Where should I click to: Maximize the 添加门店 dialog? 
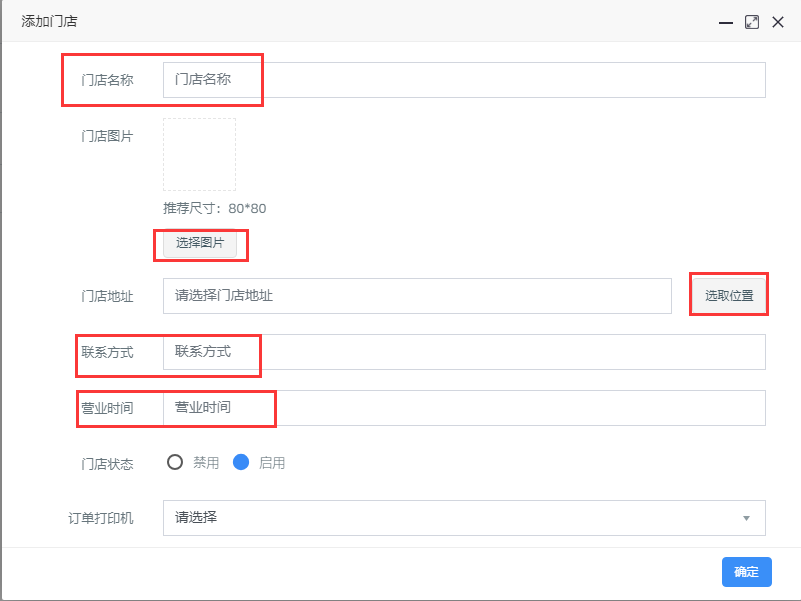751,22
